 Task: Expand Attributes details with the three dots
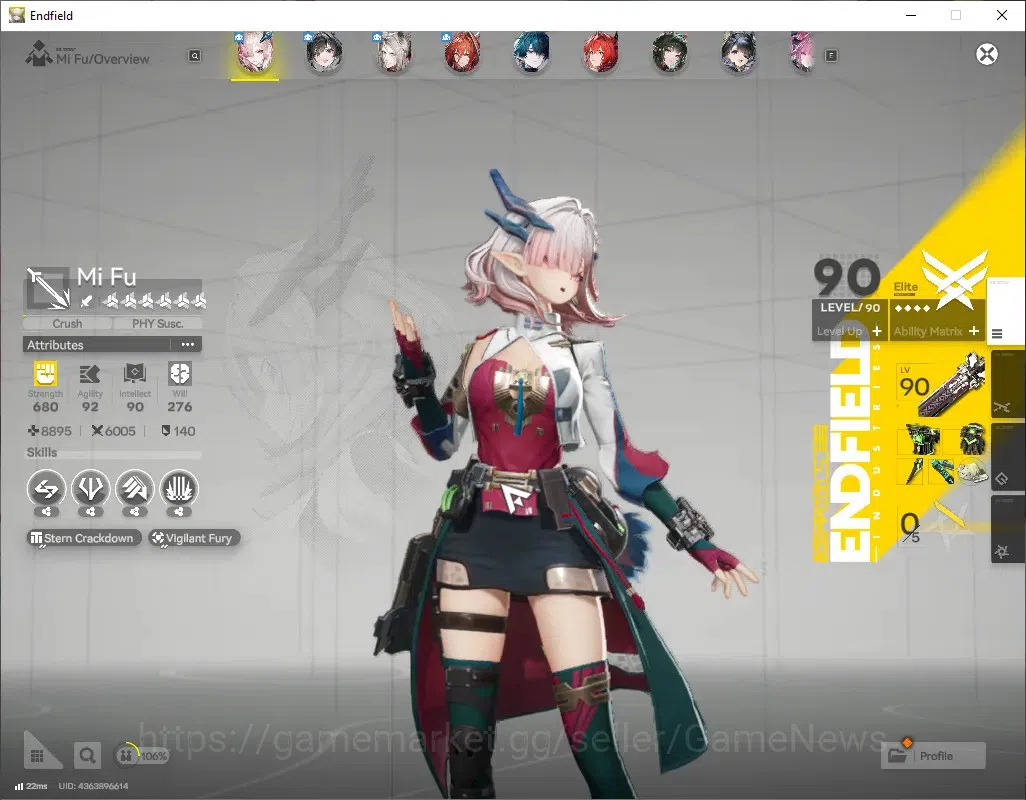click(188, 344)
